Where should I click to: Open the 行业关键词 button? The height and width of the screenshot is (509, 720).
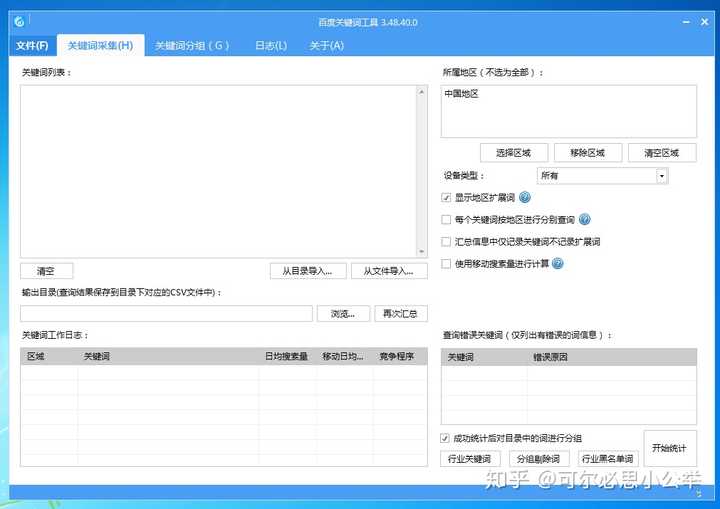(469, 459)
